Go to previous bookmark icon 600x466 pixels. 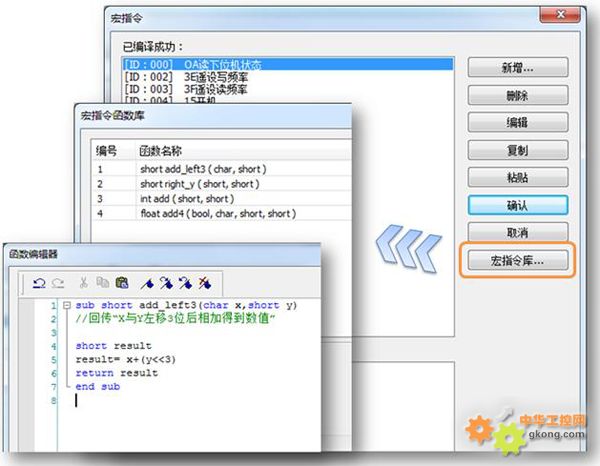coord(185,282)
